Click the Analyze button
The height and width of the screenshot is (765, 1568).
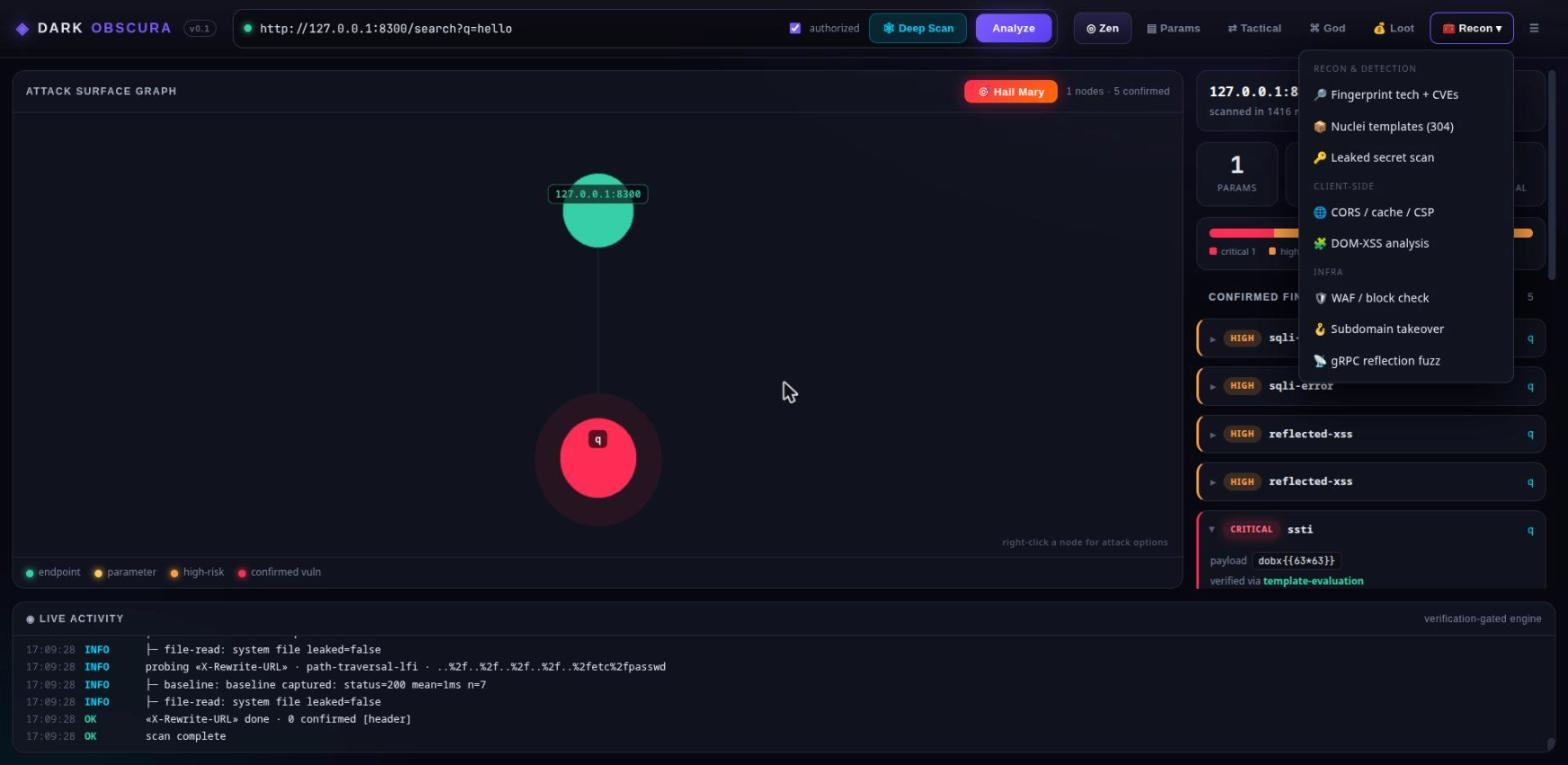pyautogui.click(x=1013, y=28)
